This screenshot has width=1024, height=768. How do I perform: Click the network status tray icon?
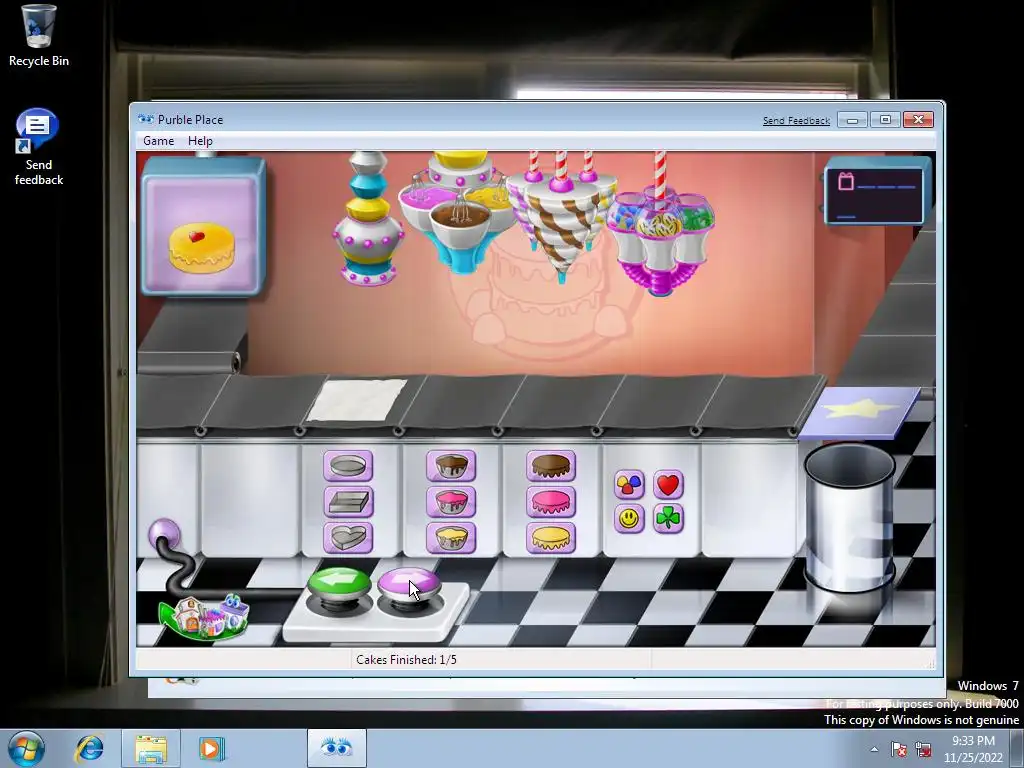click(x=923, y=749)
